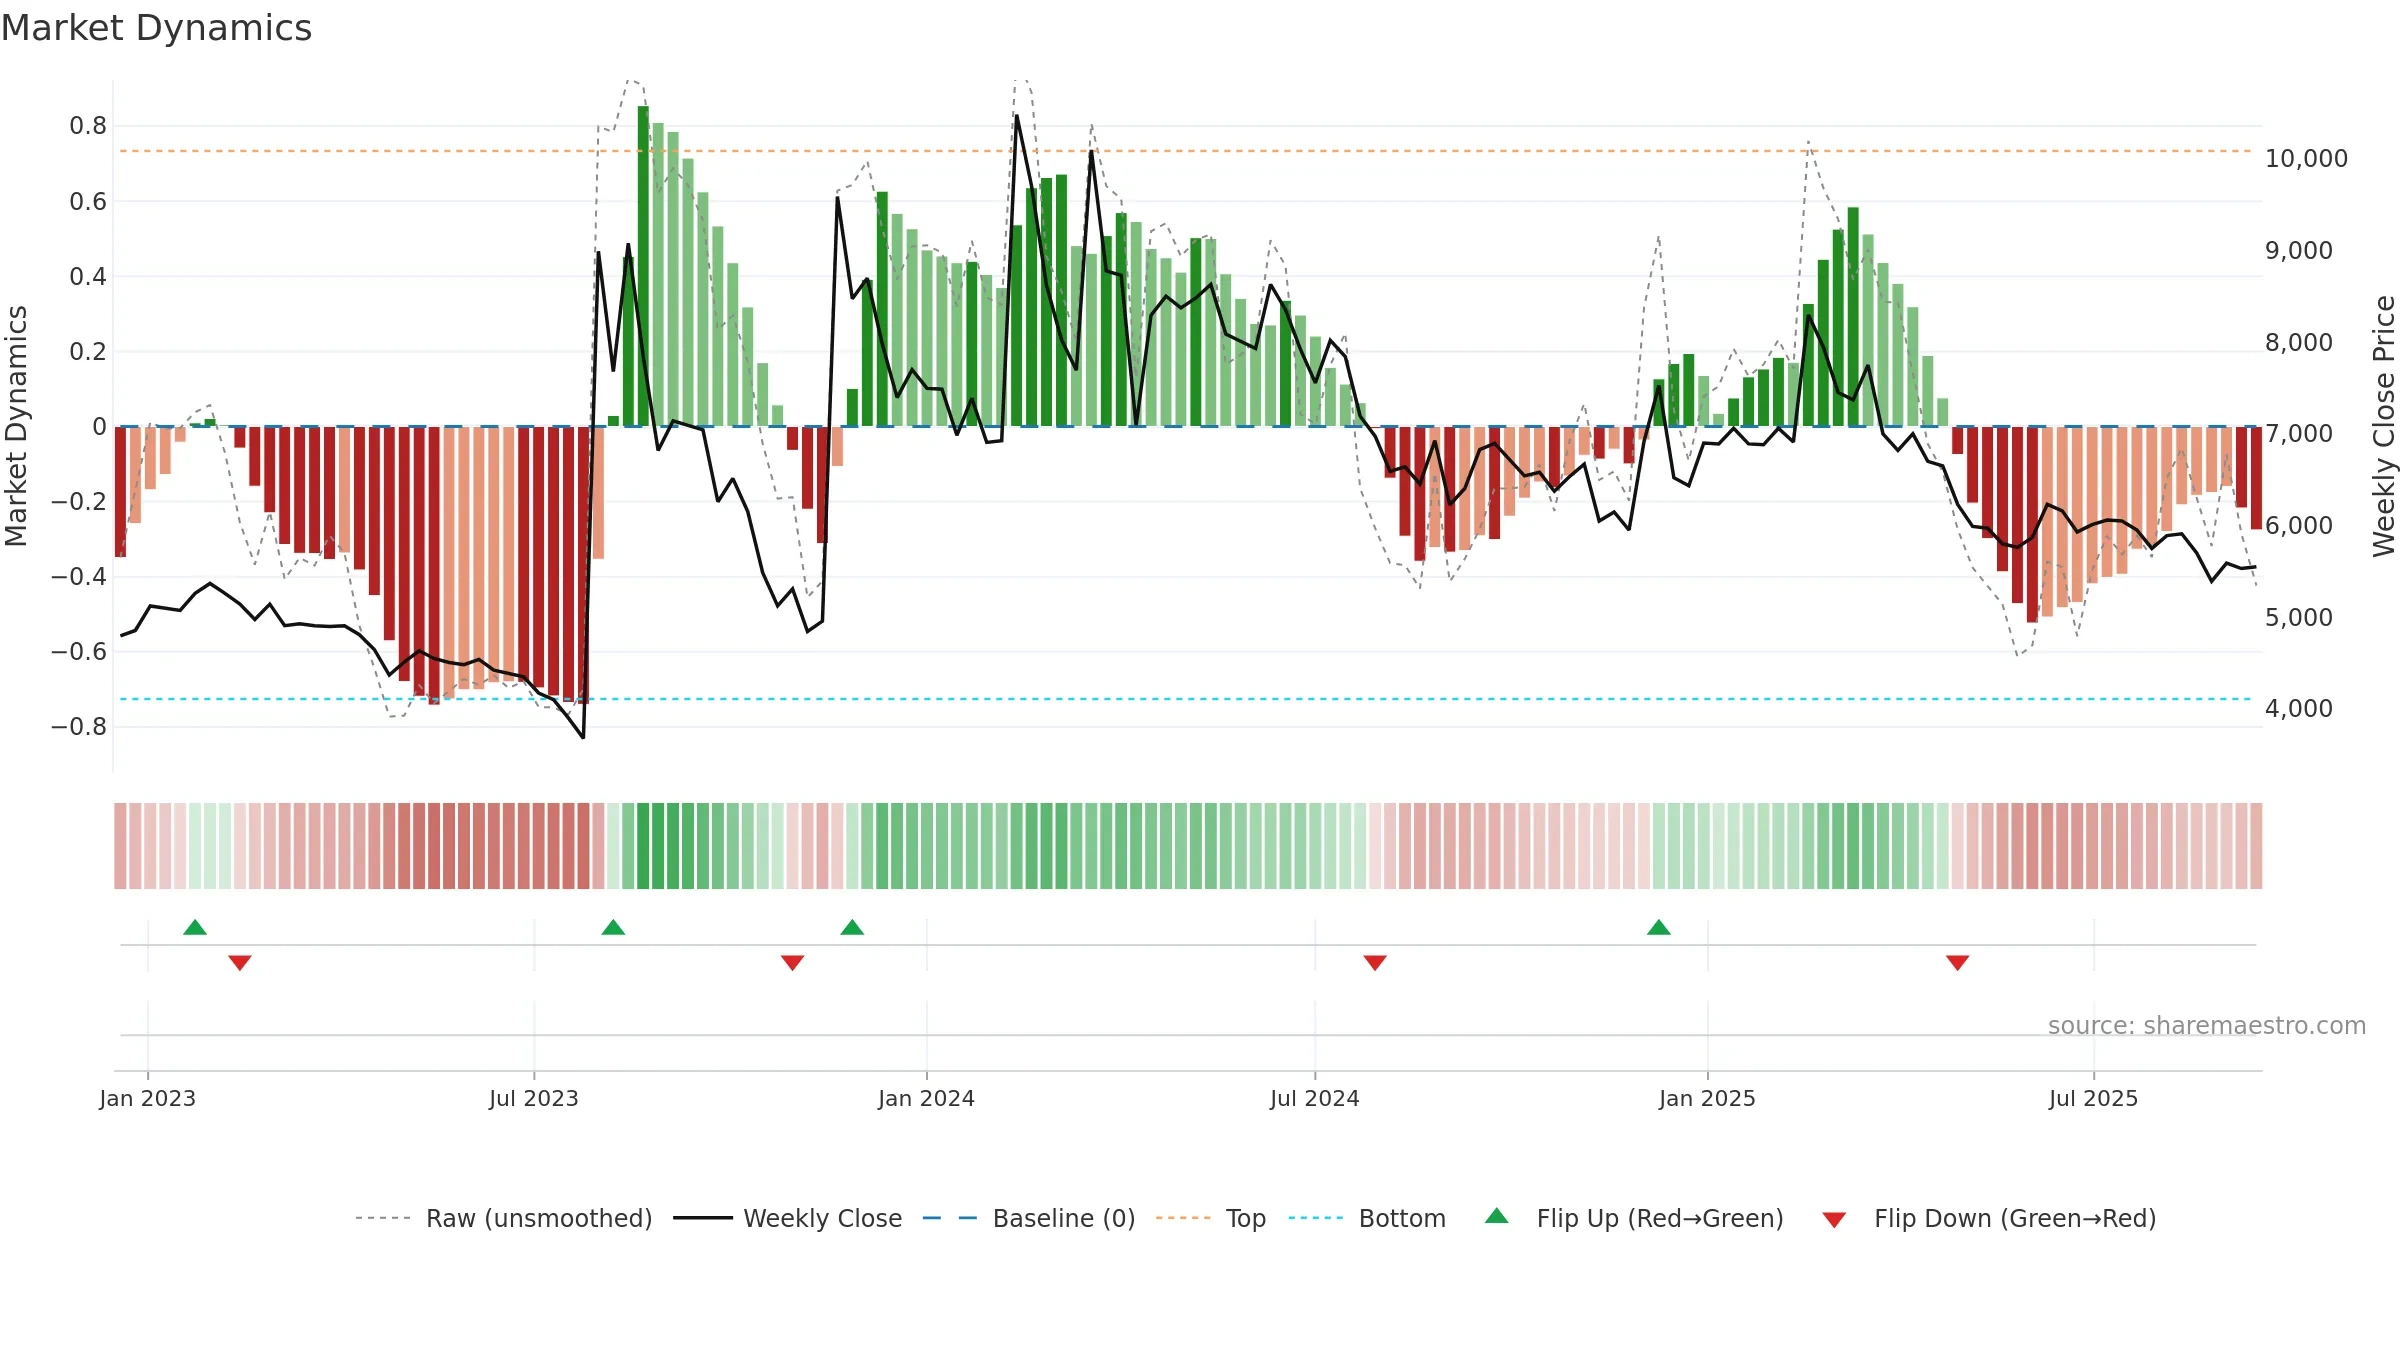Click the Jul 2025 x-axis label
This screenshot has width=2400, height=1350.
[x=2094, y=1098]
